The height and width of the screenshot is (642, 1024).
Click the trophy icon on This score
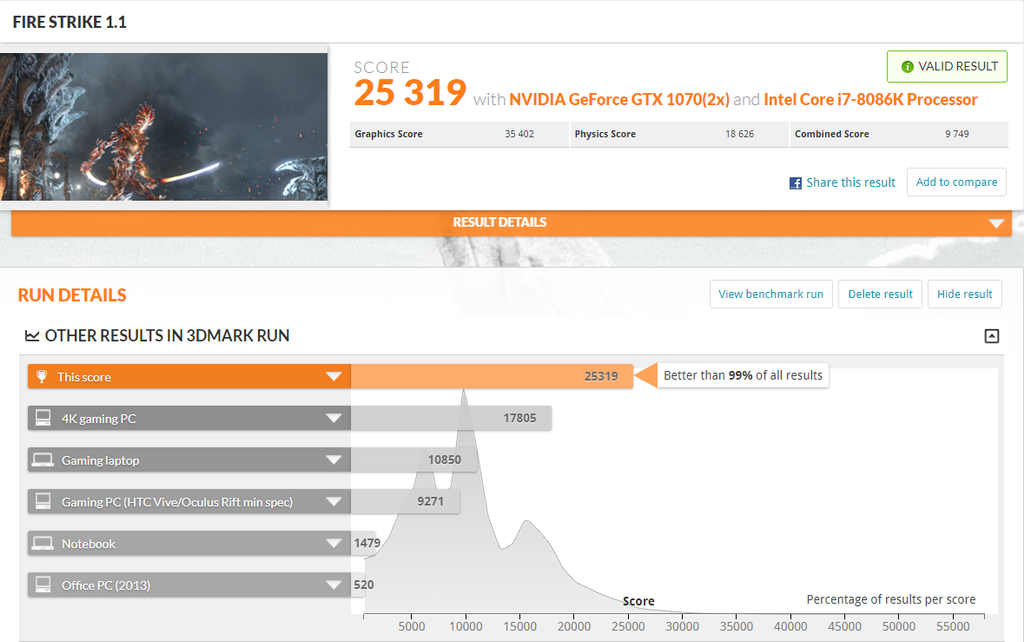coord(42,377)
